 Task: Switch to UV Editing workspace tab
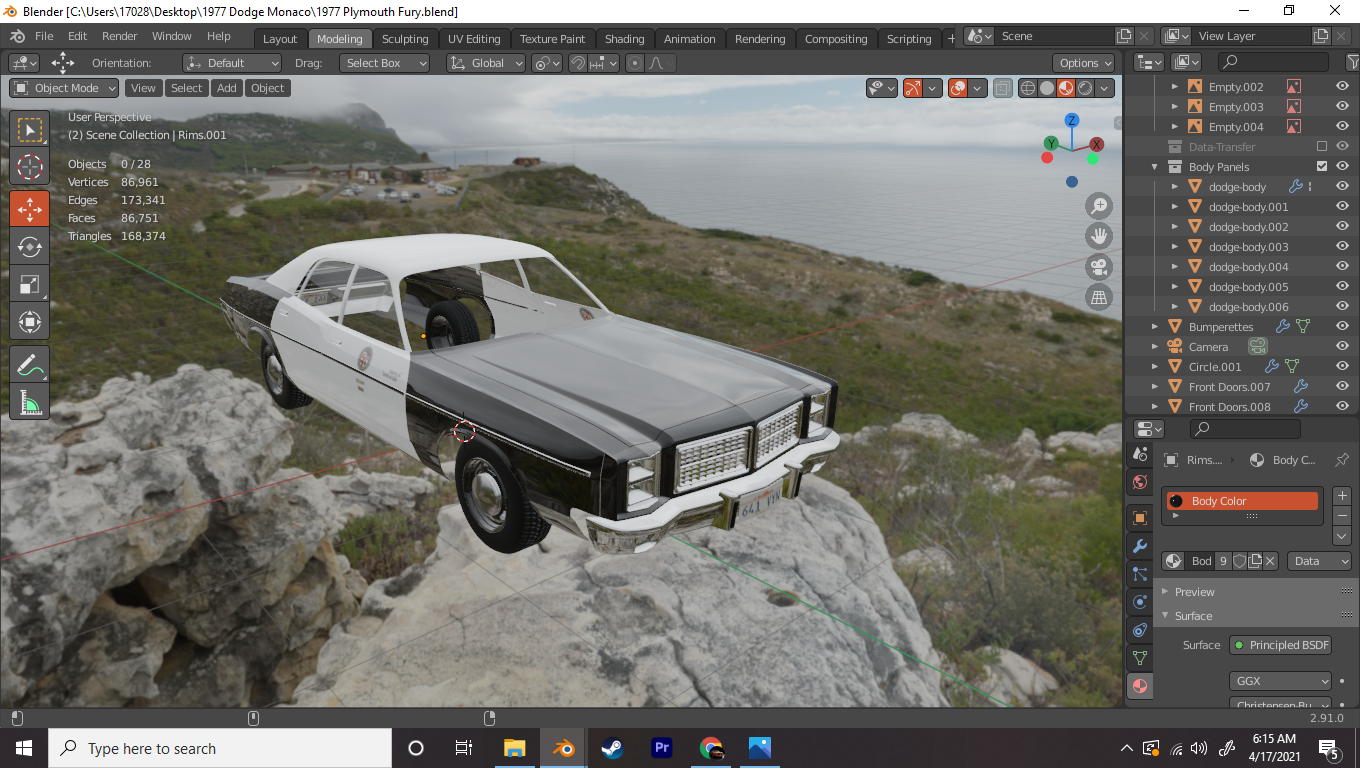pos(474,39)
